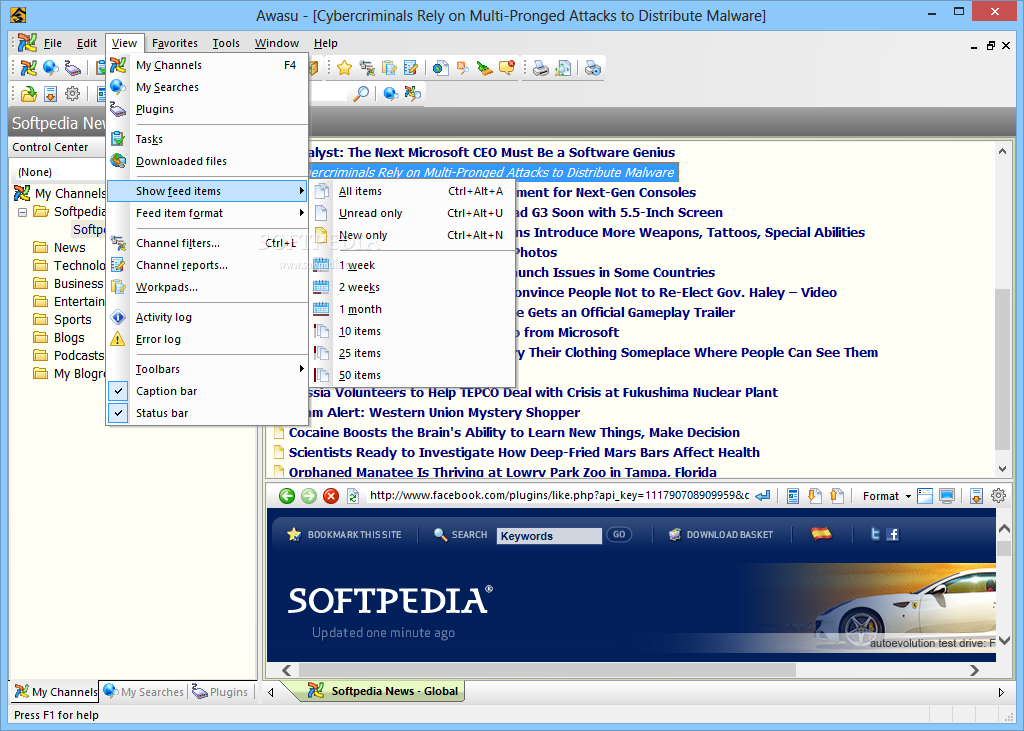Choose Downloaded files menu entry
The height and width of the screenshot is (731, 1024).
[207, 161]
